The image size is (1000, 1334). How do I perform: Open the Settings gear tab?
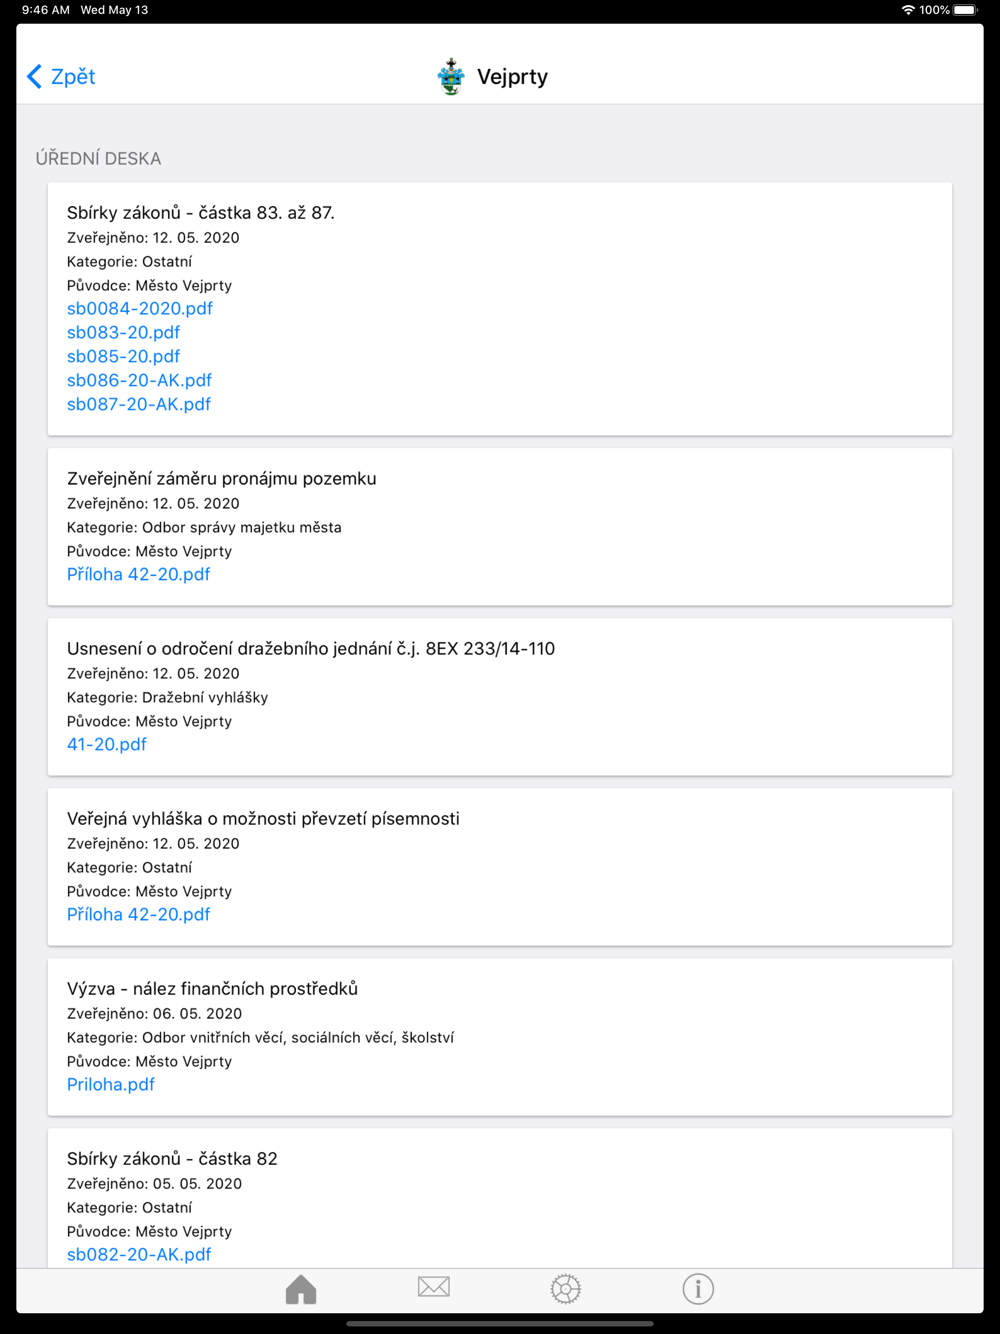pos(565,1289)
